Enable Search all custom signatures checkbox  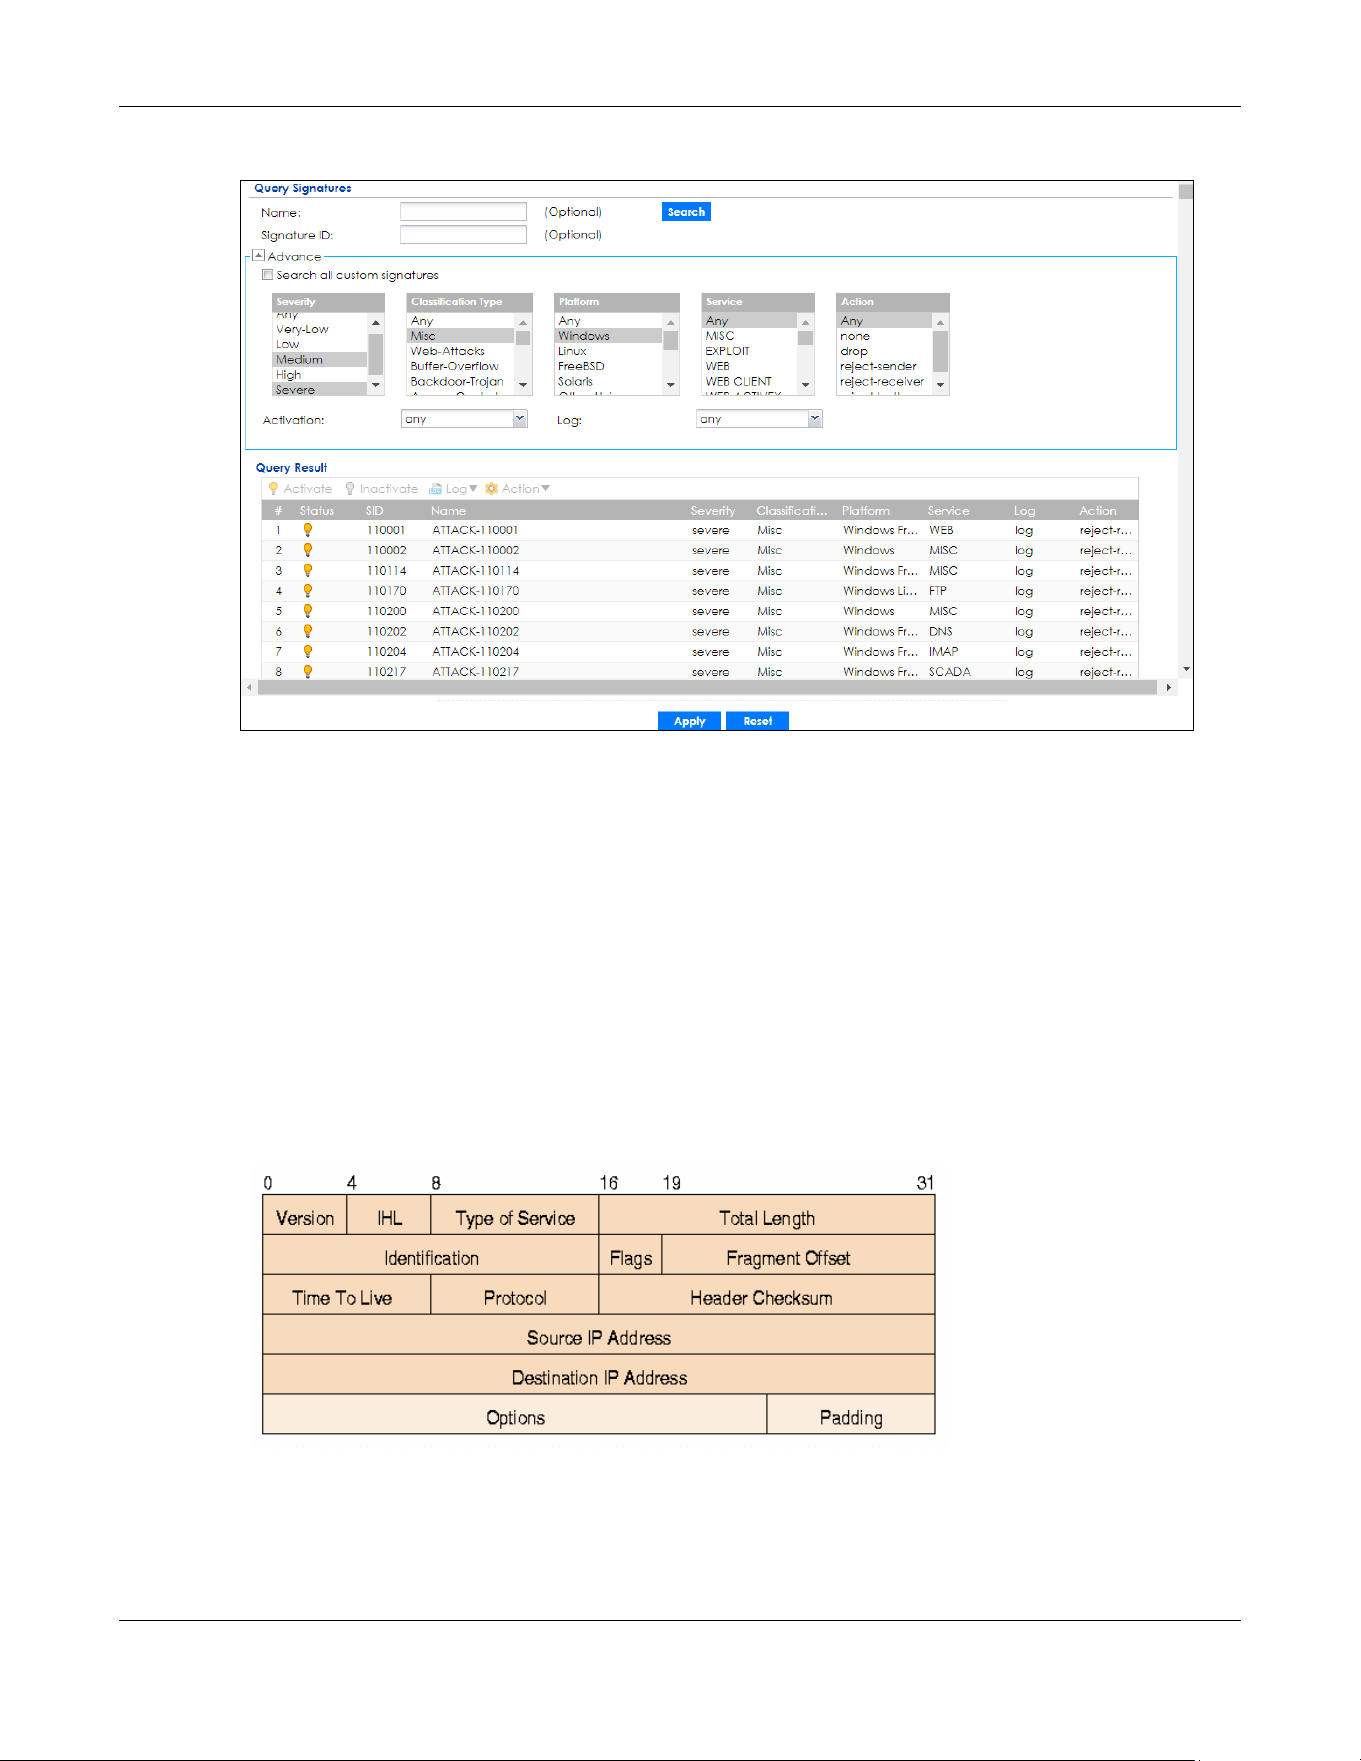click(267, 275)
